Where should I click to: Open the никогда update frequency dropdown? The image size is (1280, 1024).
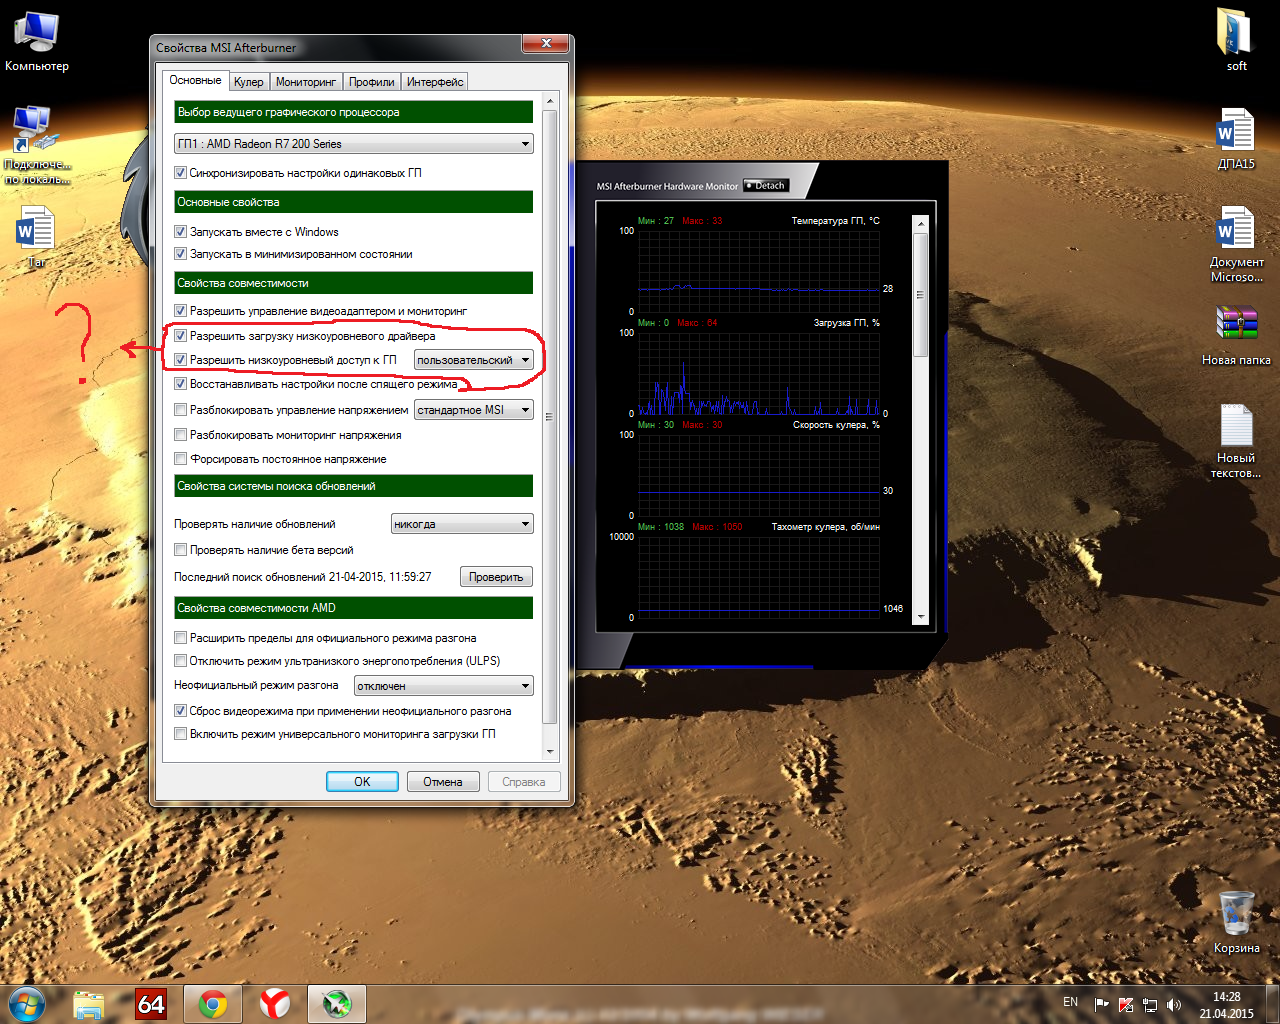point(462,524)
